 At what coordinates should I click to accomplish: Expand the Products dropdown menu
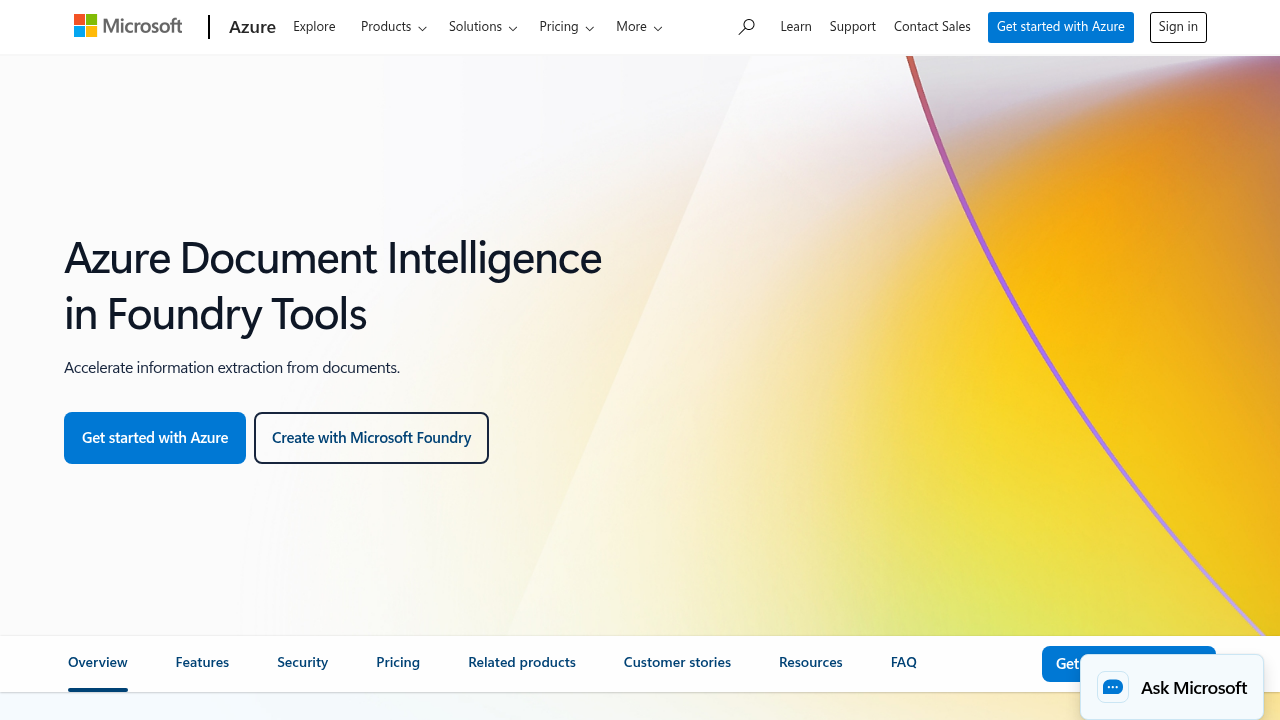click(x=393, y=27)
